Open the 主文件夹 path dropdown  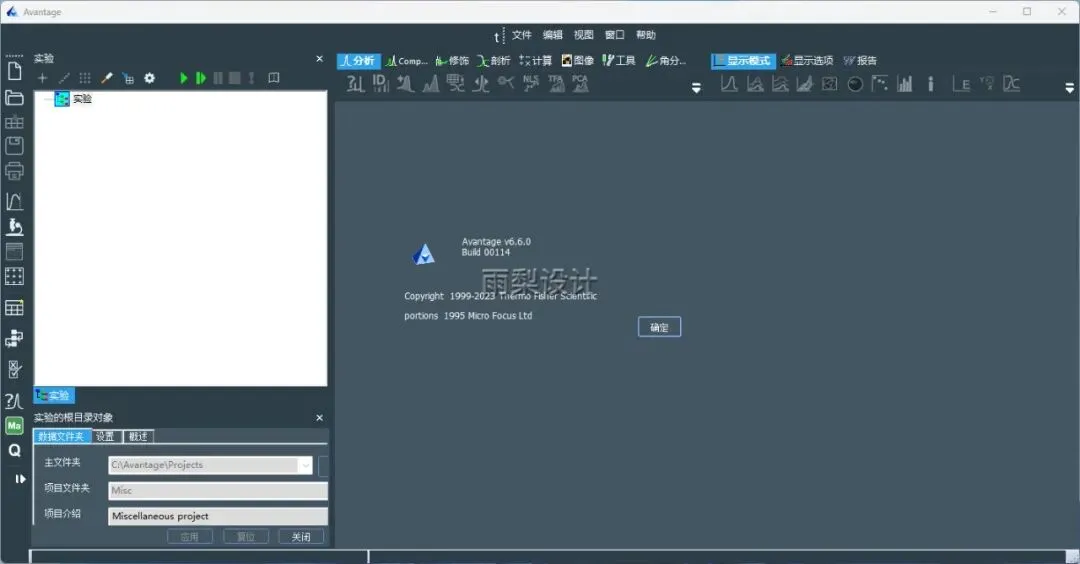(x=305, y=466)
